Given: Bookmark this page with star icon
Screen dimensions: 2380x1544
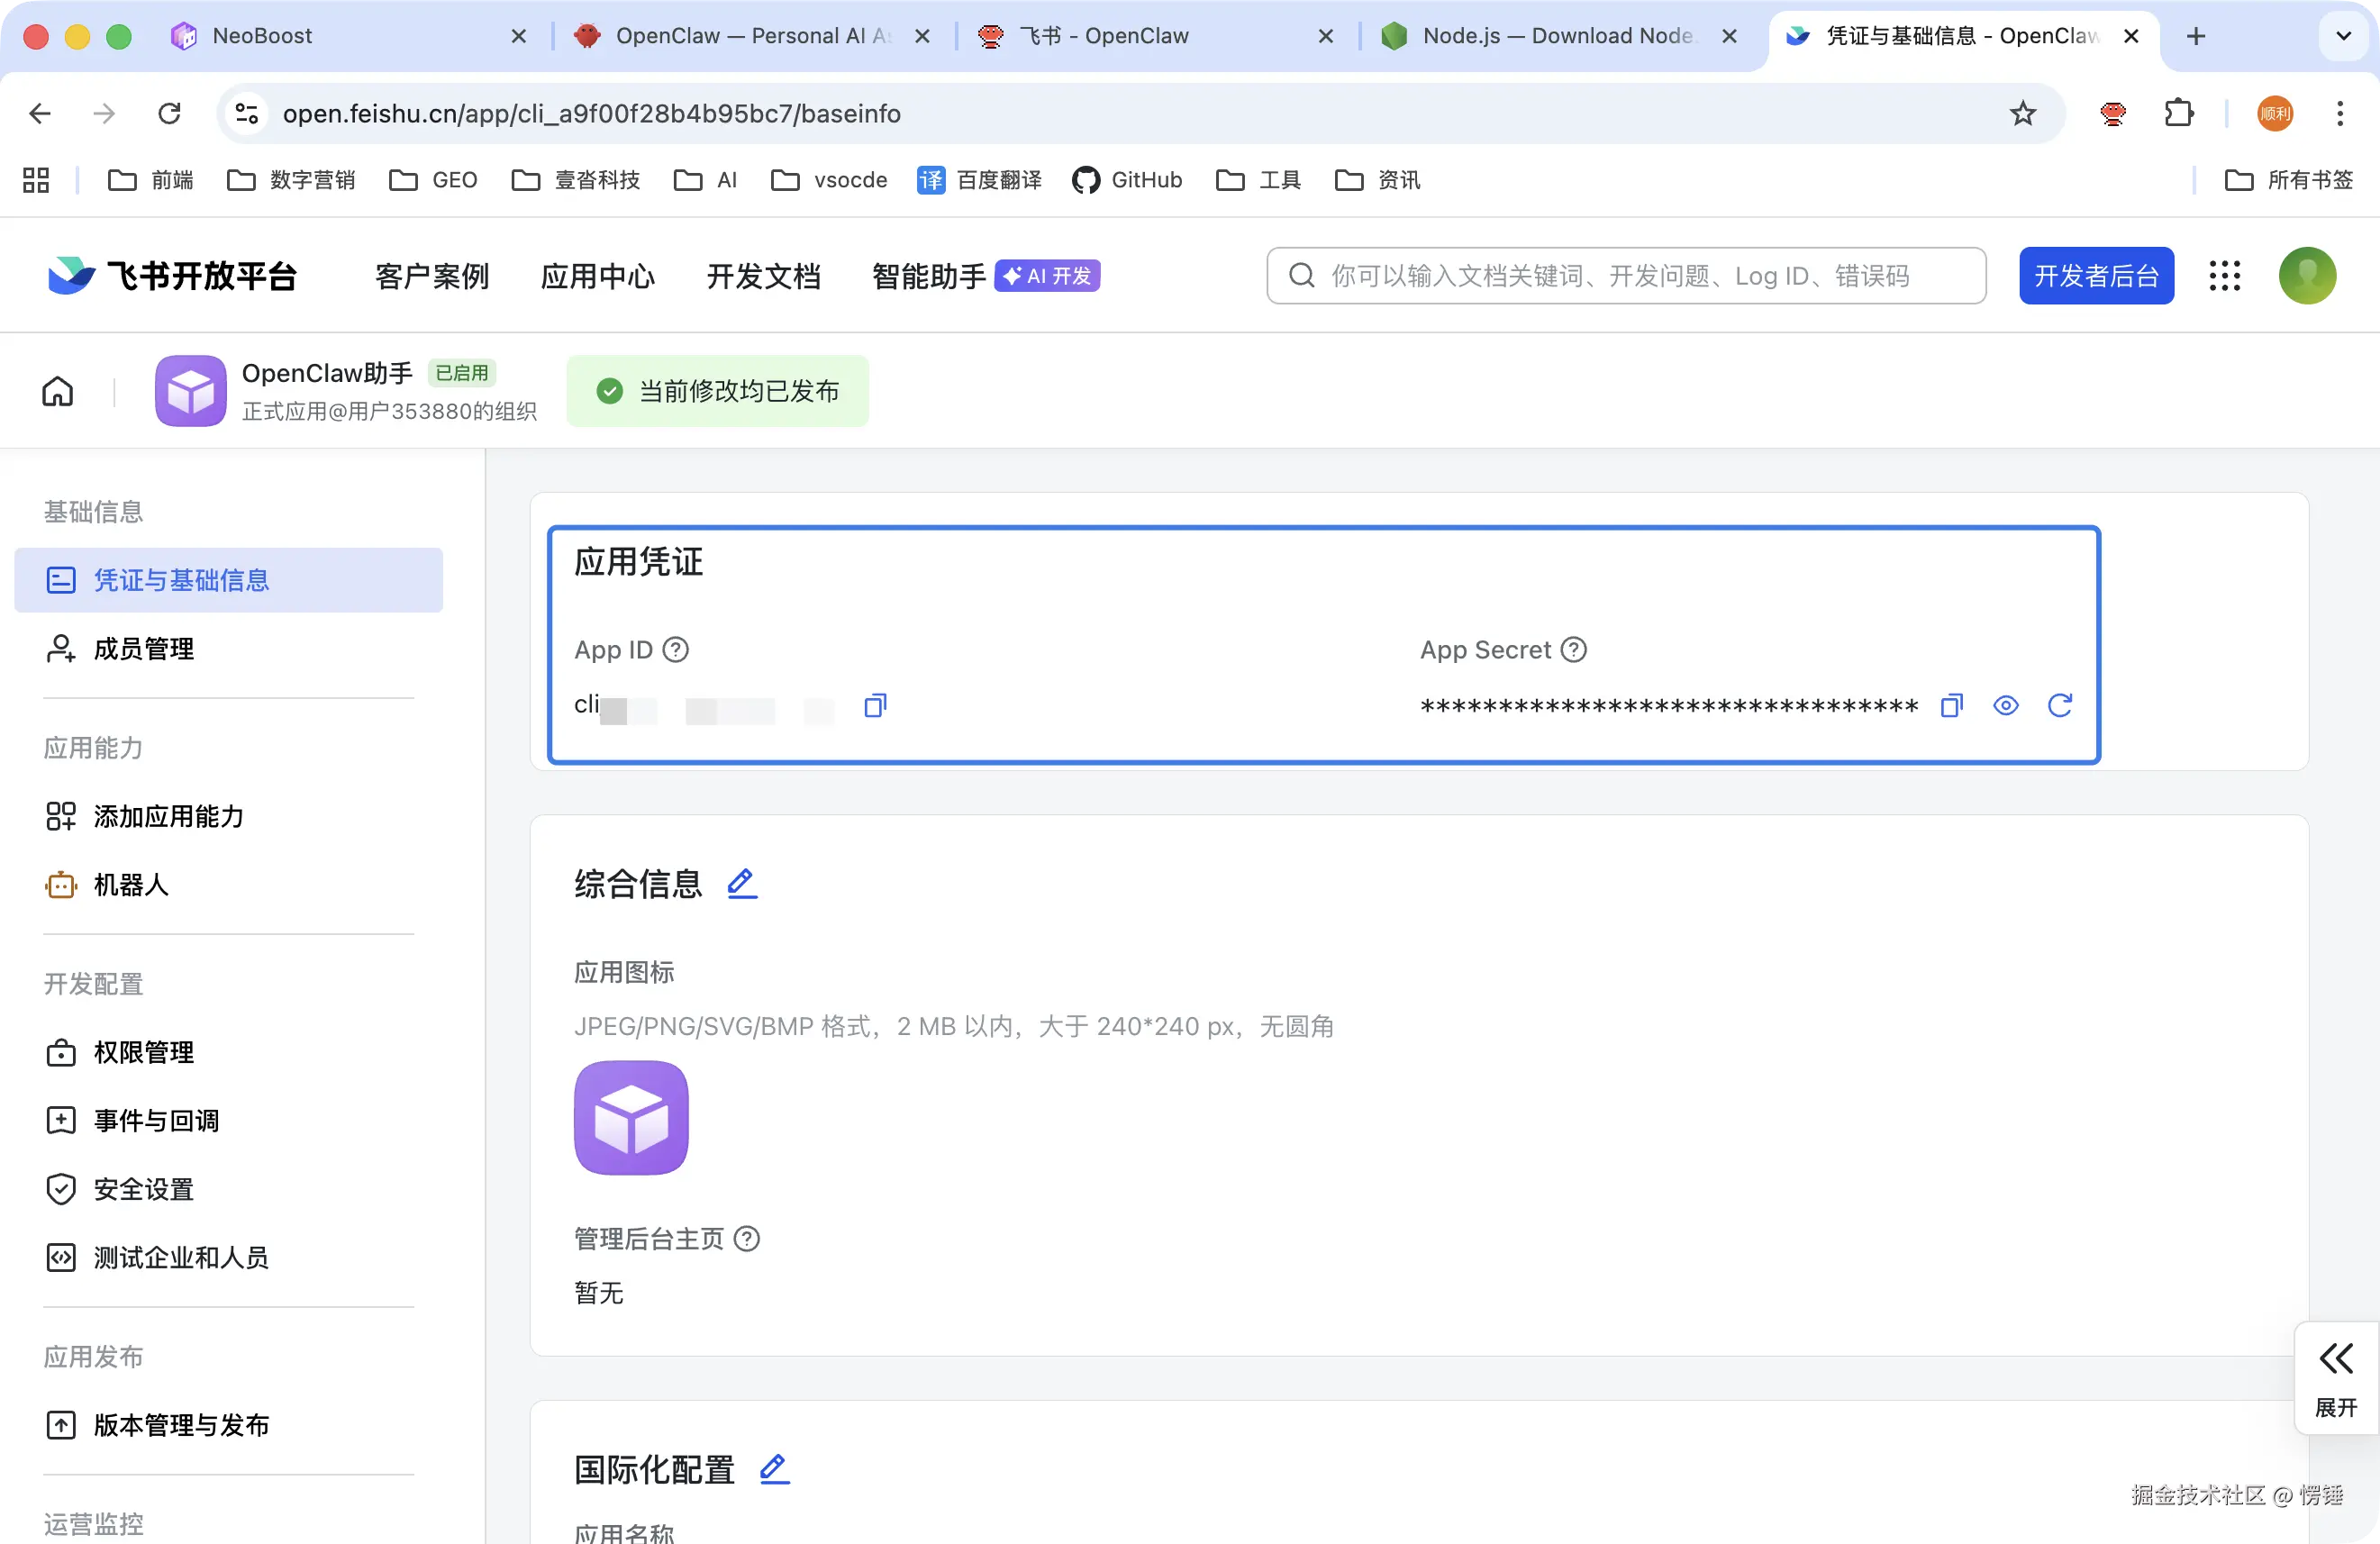Looking at the screenshot, I should (x=2022, y=114).
